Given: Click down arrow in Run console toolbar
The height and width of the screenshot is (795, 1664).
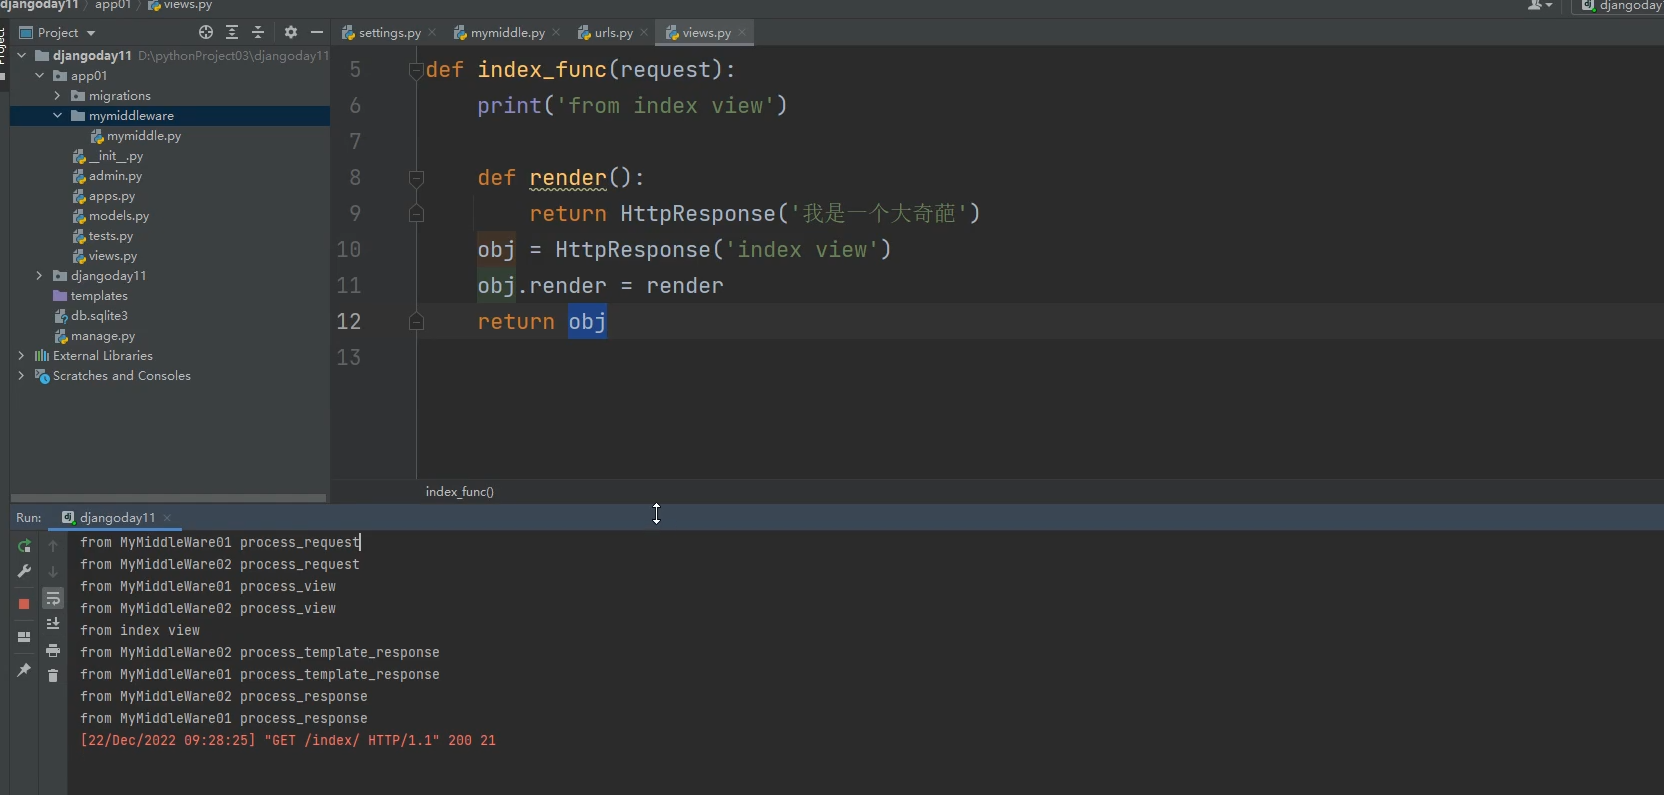Looking at the screenshot, I should click(53, 572).
